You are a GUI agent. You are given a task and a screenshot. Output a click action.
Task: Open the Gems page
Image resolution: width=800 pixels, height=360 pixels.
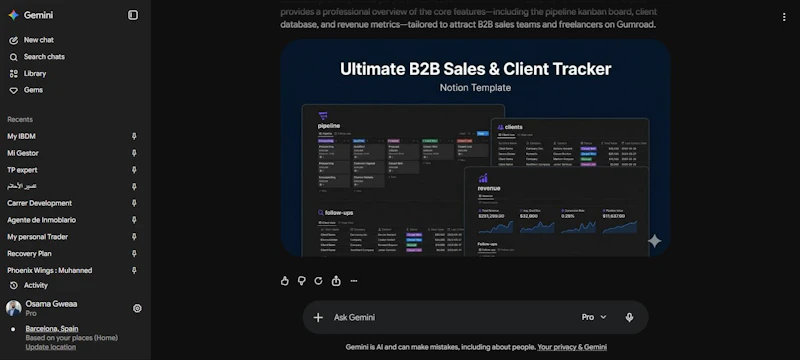pyautogui.click(x=33, y=90)
